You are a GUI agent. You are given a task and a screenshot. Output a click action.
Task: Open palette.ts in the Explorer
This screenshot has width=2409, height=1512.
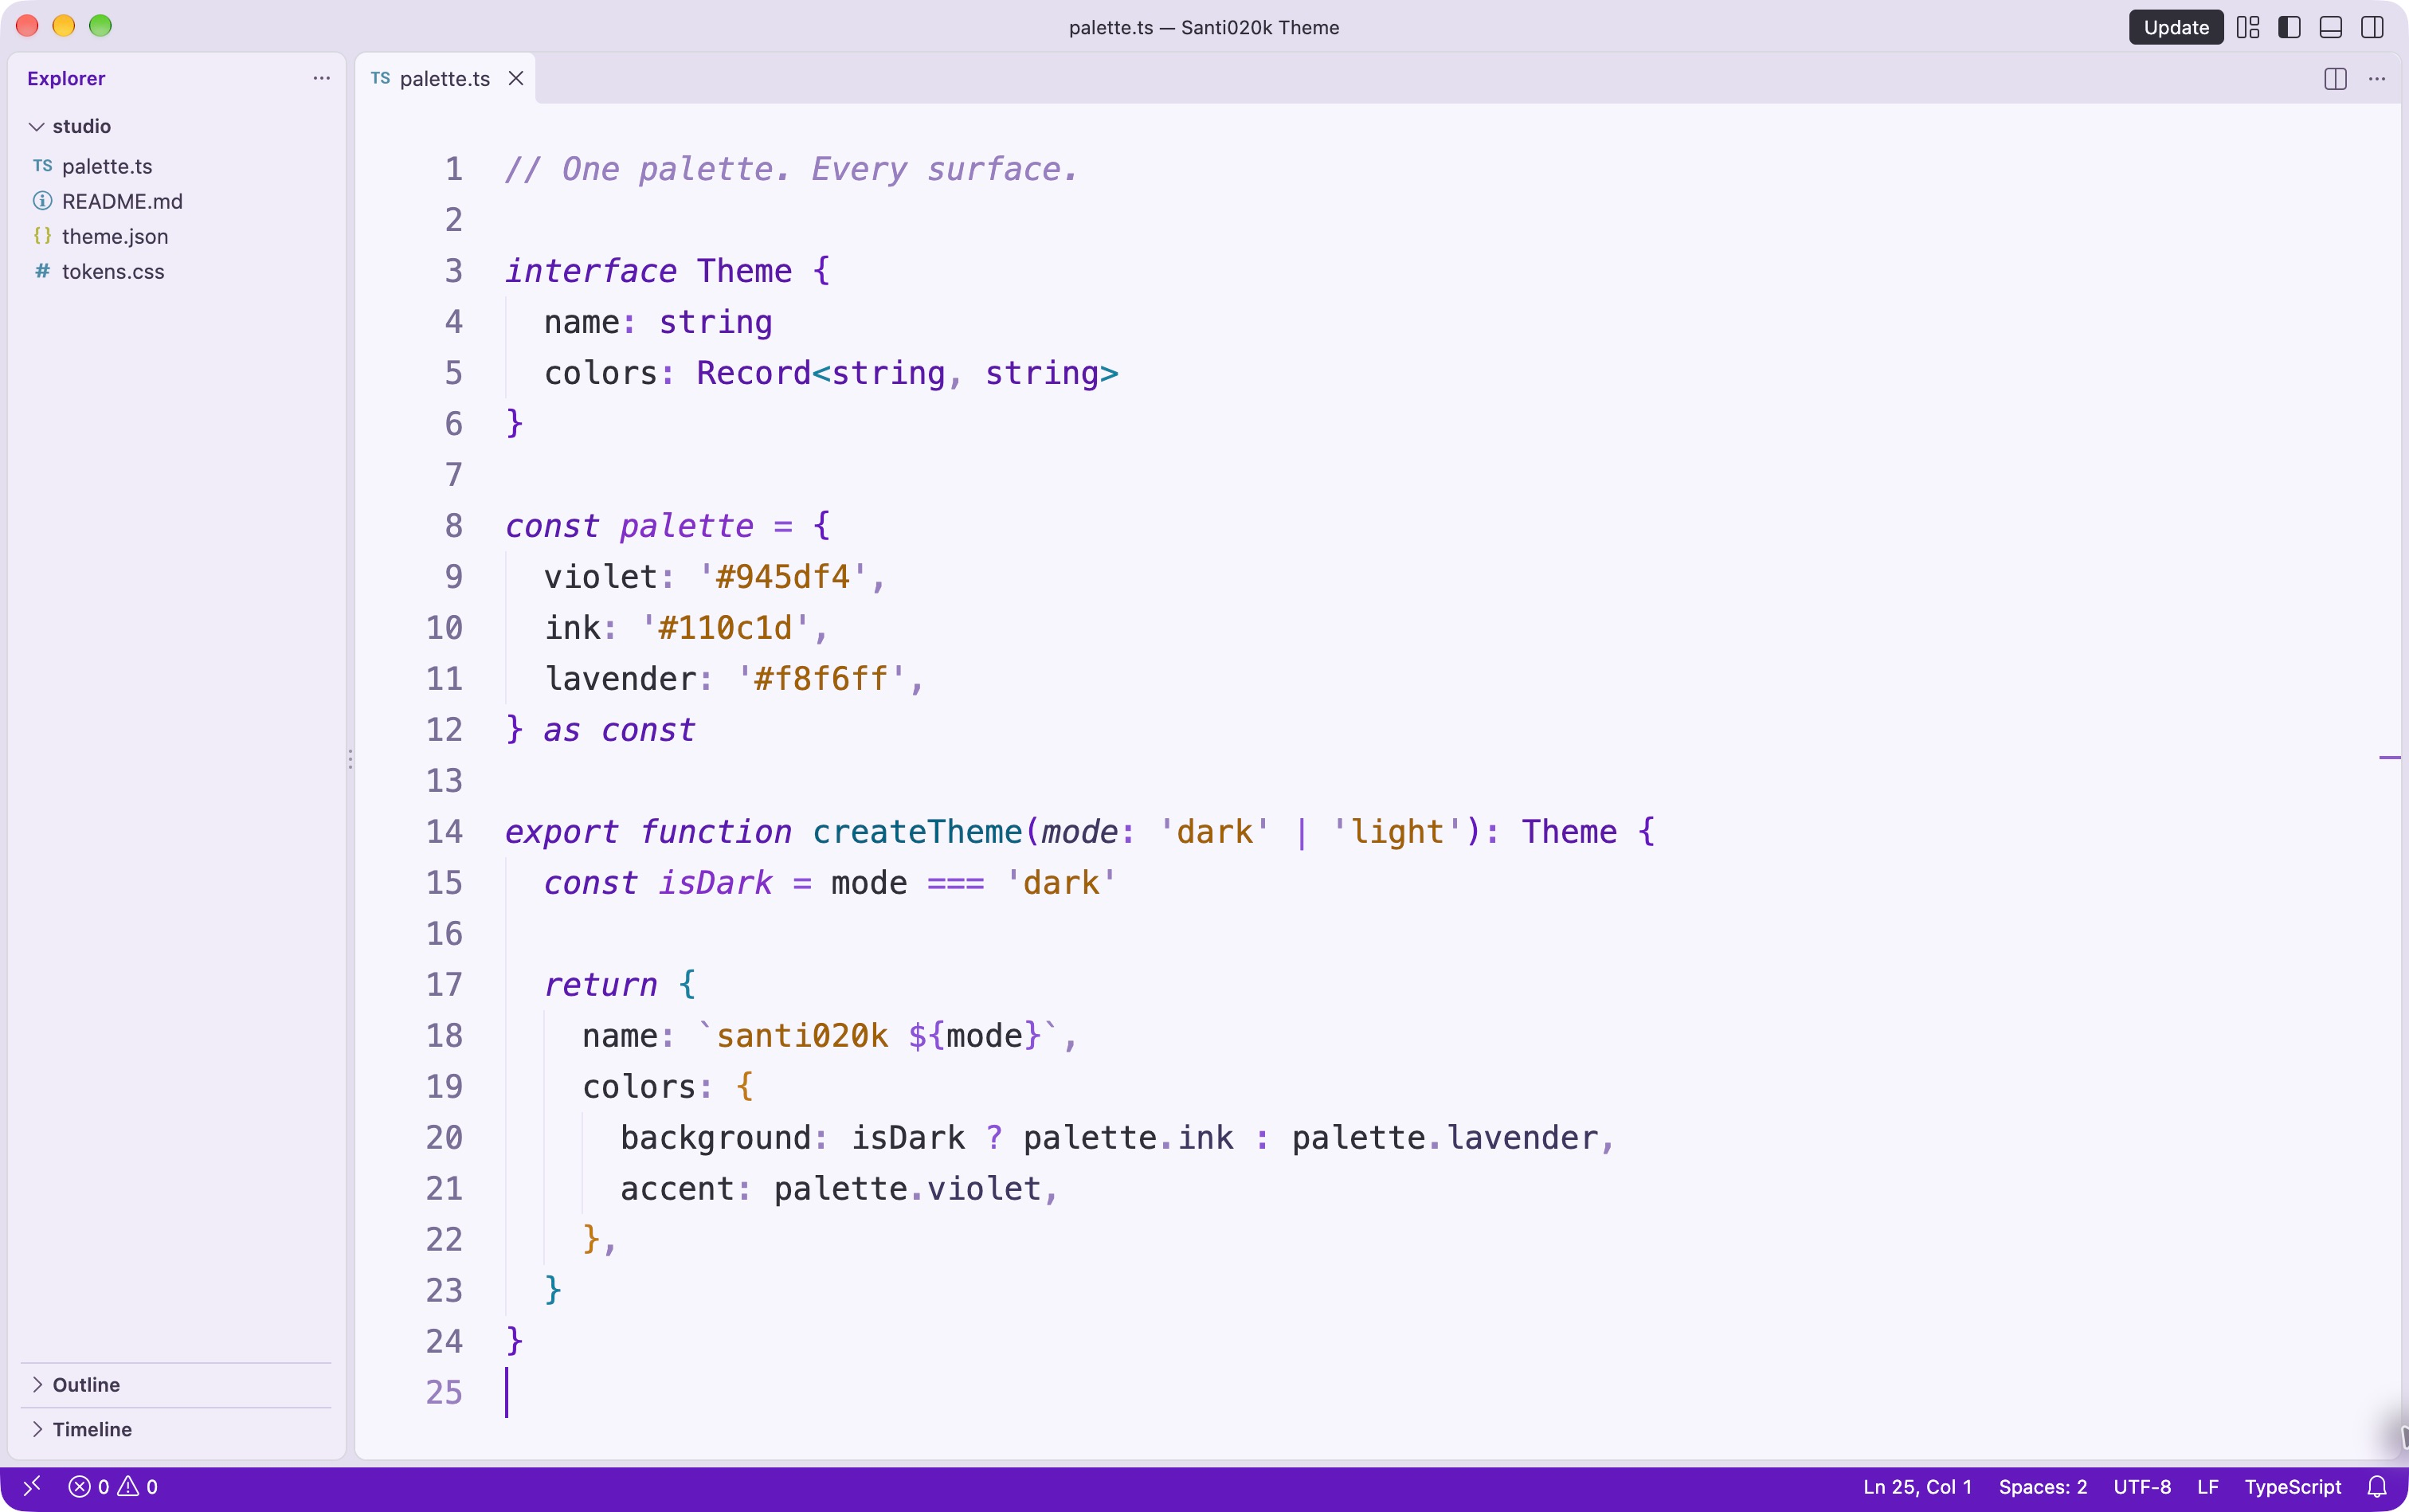176,166
